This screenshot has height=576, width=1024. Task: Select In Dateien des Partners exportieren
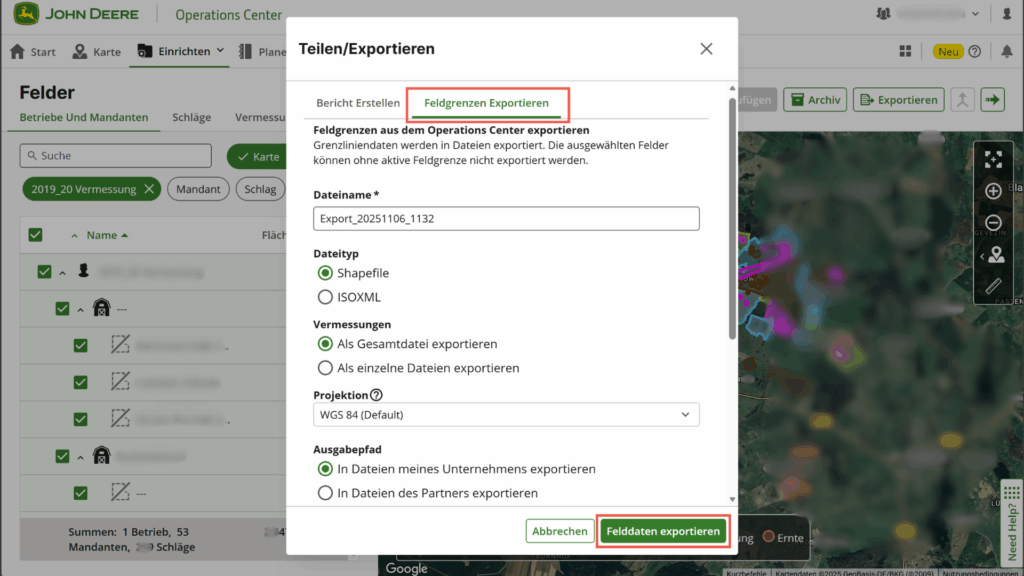[x=325, y=493]
